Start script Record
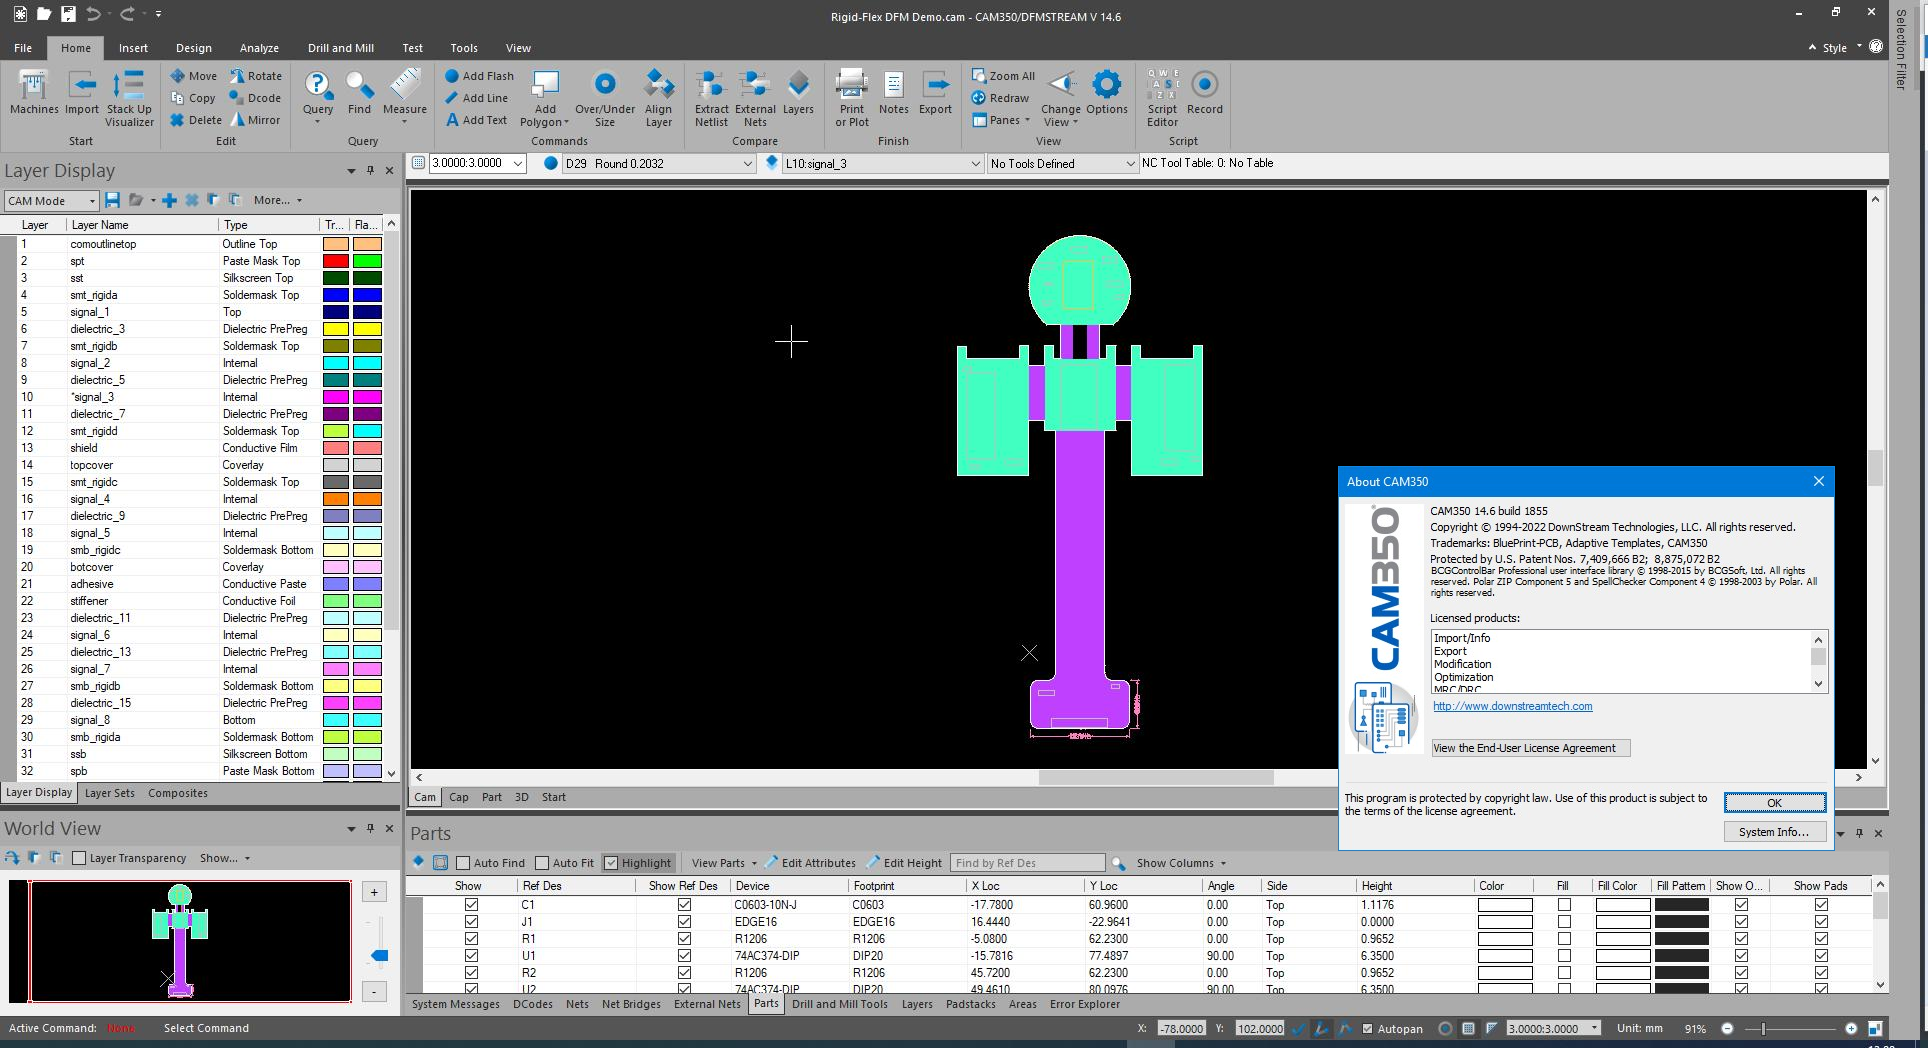 tap(1204, 92)
